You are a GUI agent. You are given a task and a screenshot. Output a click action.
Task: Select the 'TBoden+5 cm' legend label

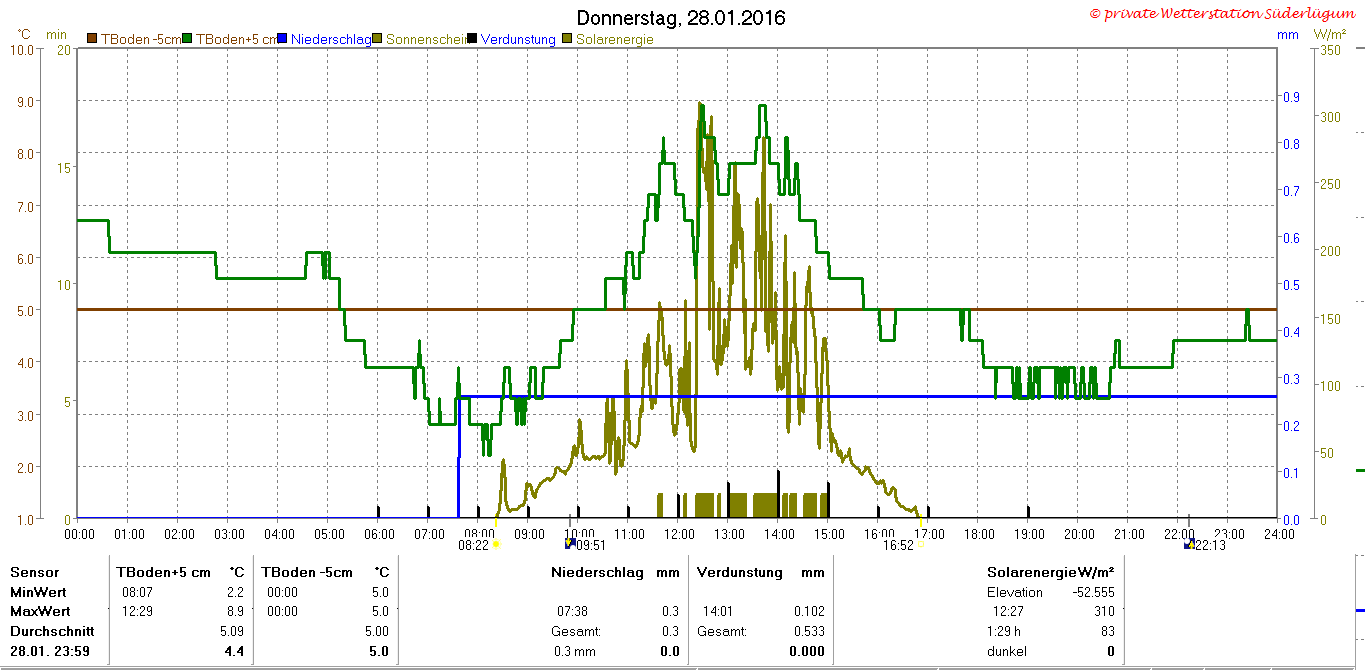pos(236,39)
